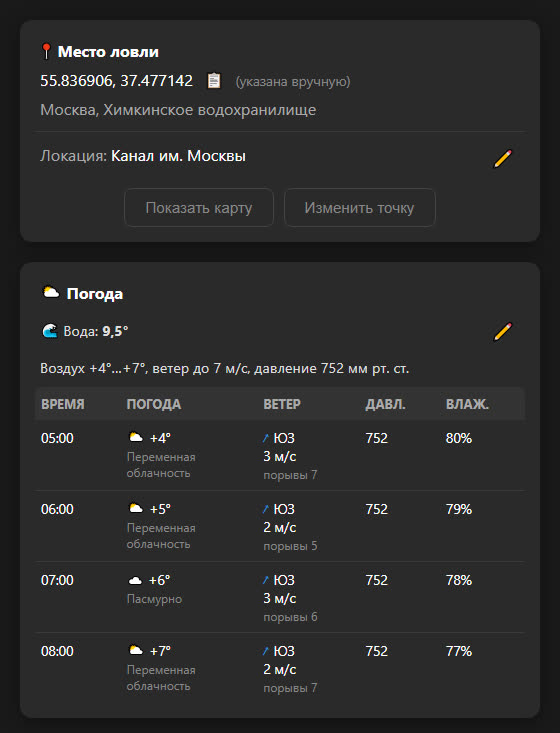Copy coordinates with the clipboard icon
The height and width of the screenshot is (733, 560).
[214, 80]
